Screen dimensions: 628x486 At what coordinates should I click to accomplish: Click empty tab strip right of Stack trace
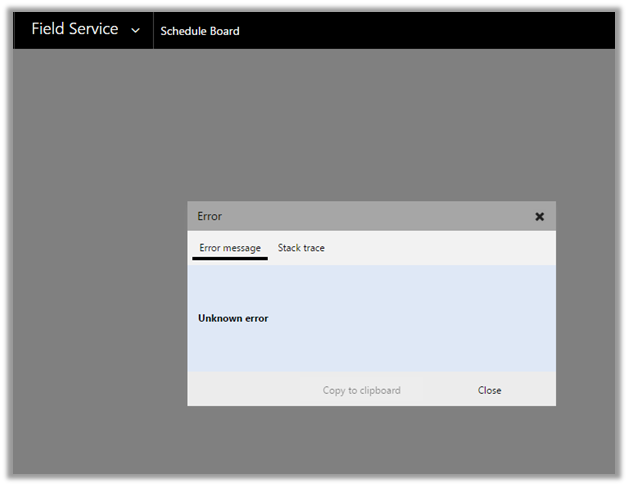[440, 248]
